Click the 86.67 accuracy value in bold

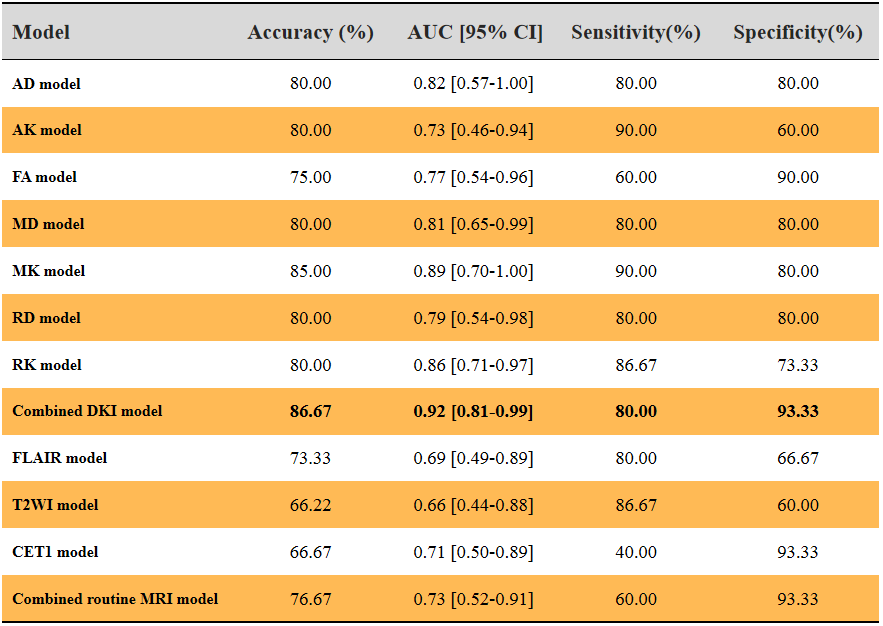click(x=310, y=411)
